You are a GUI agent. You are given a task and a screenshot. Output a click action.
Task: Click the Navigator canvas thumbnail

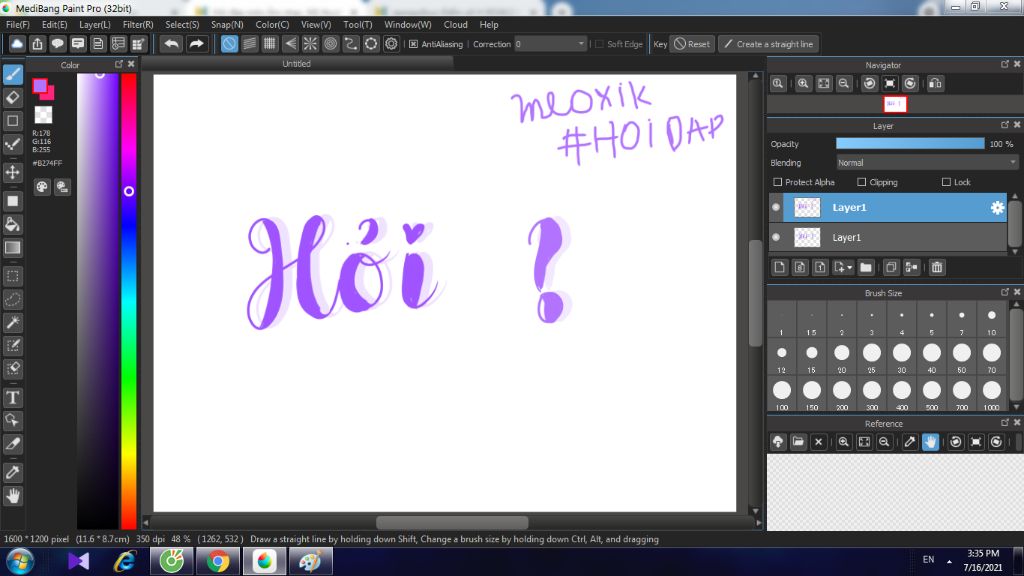tap(895, 104)
